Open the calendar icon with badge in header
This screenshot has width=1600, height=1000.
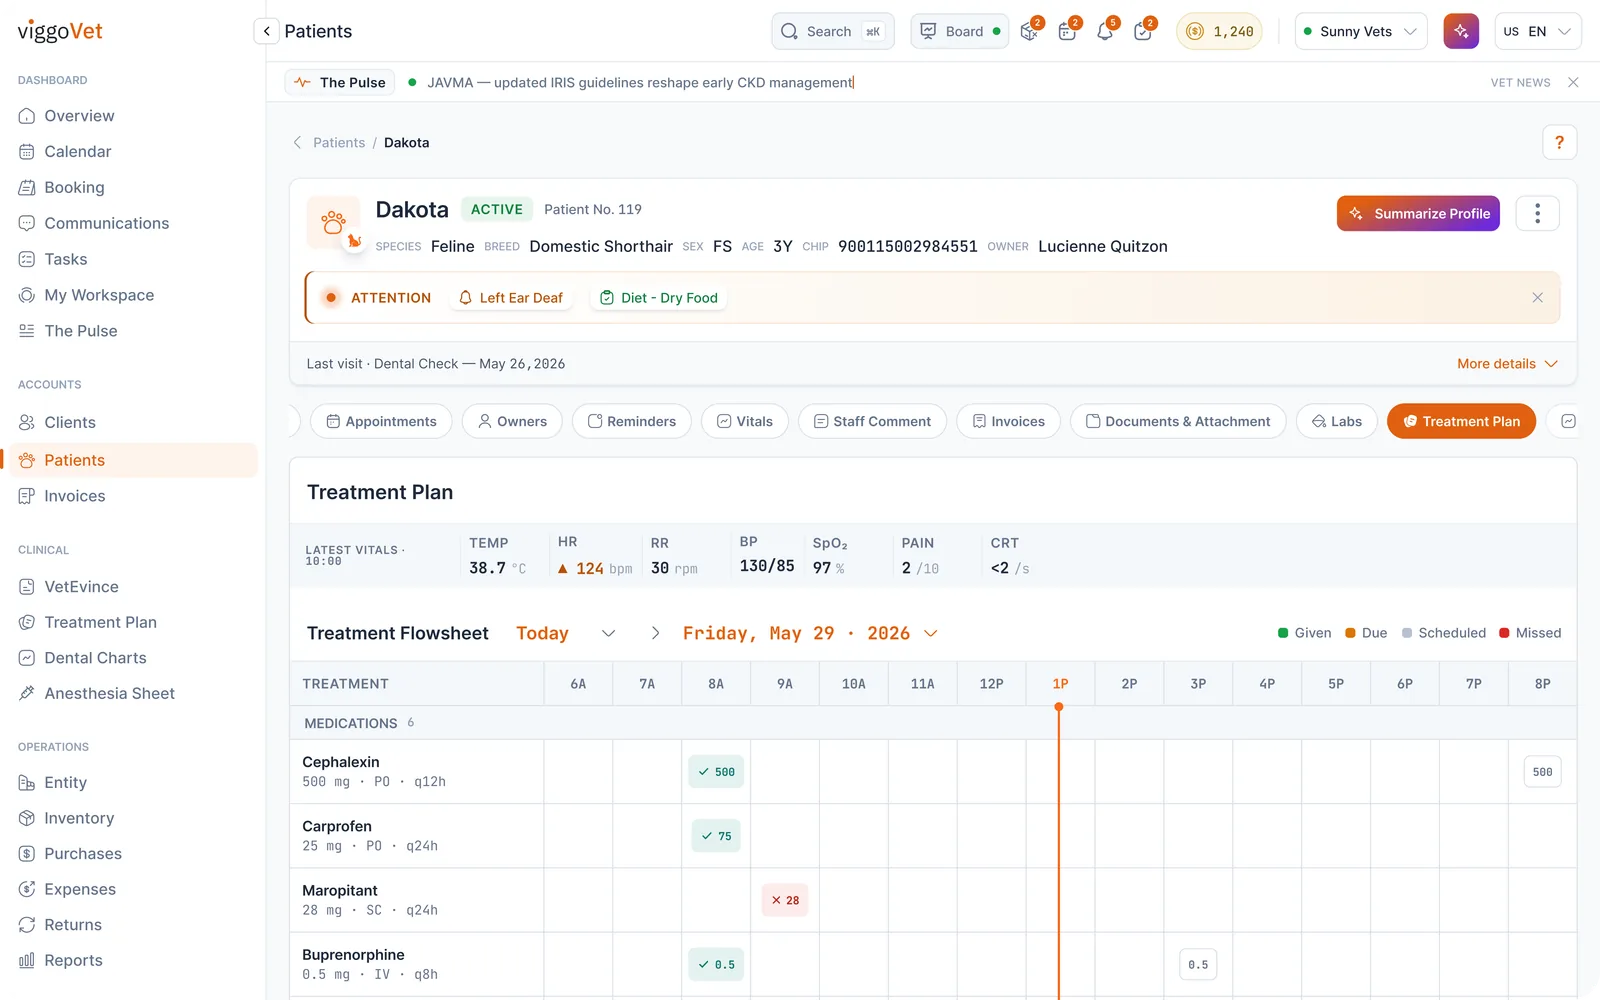pos(1067,31)
